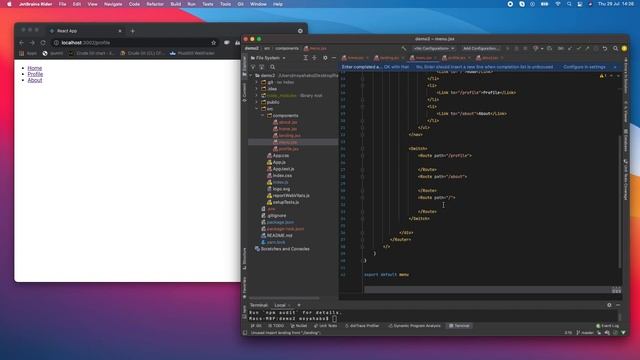Click 'Configure in settings' link
The height and width of the screenshot is (360, 640).
[584, 67]
